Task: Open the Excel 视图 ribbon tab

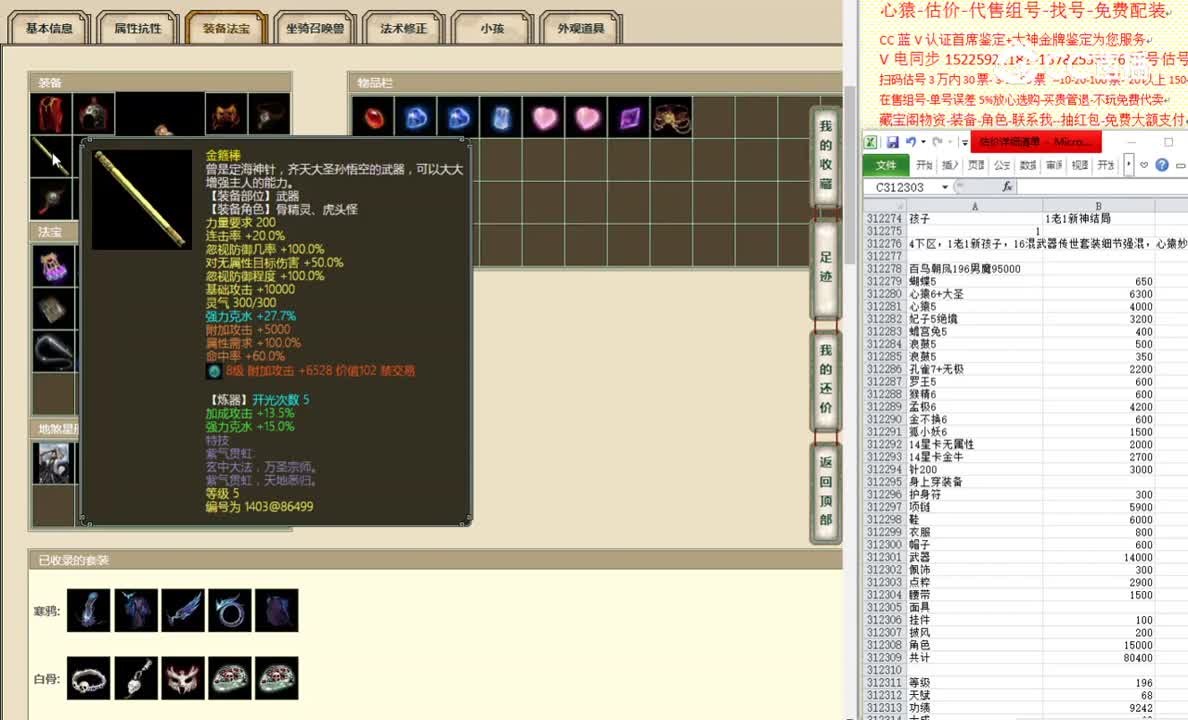Action: (1080, 164)
